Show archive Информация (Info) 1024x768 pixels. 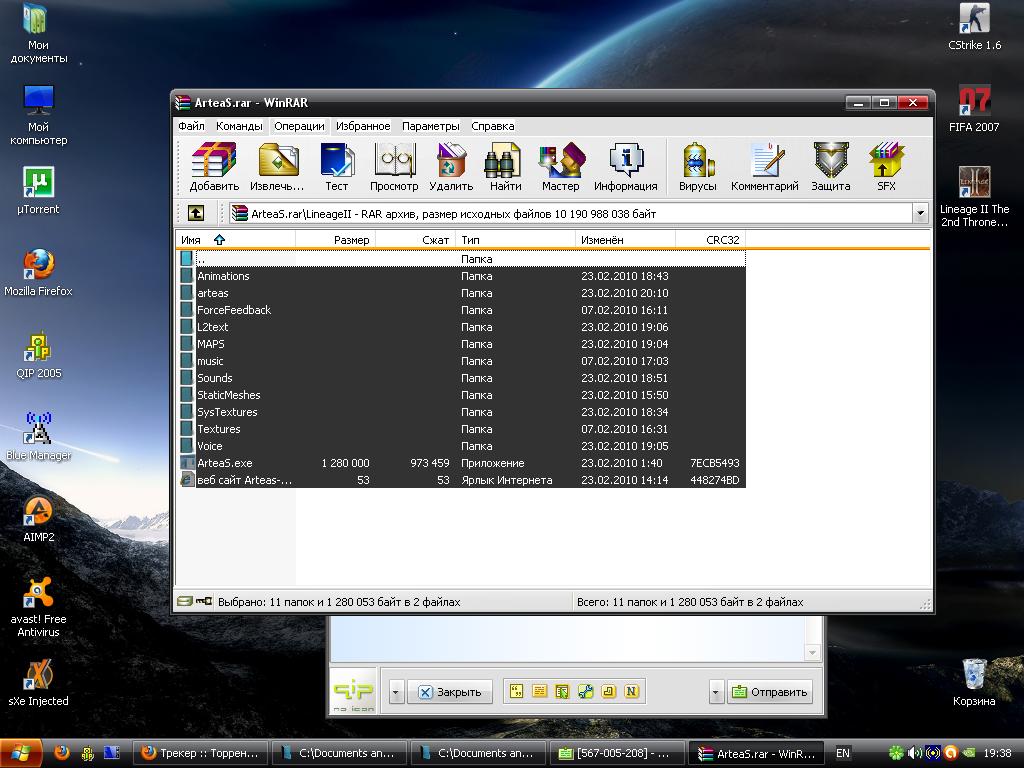[626, 167]
